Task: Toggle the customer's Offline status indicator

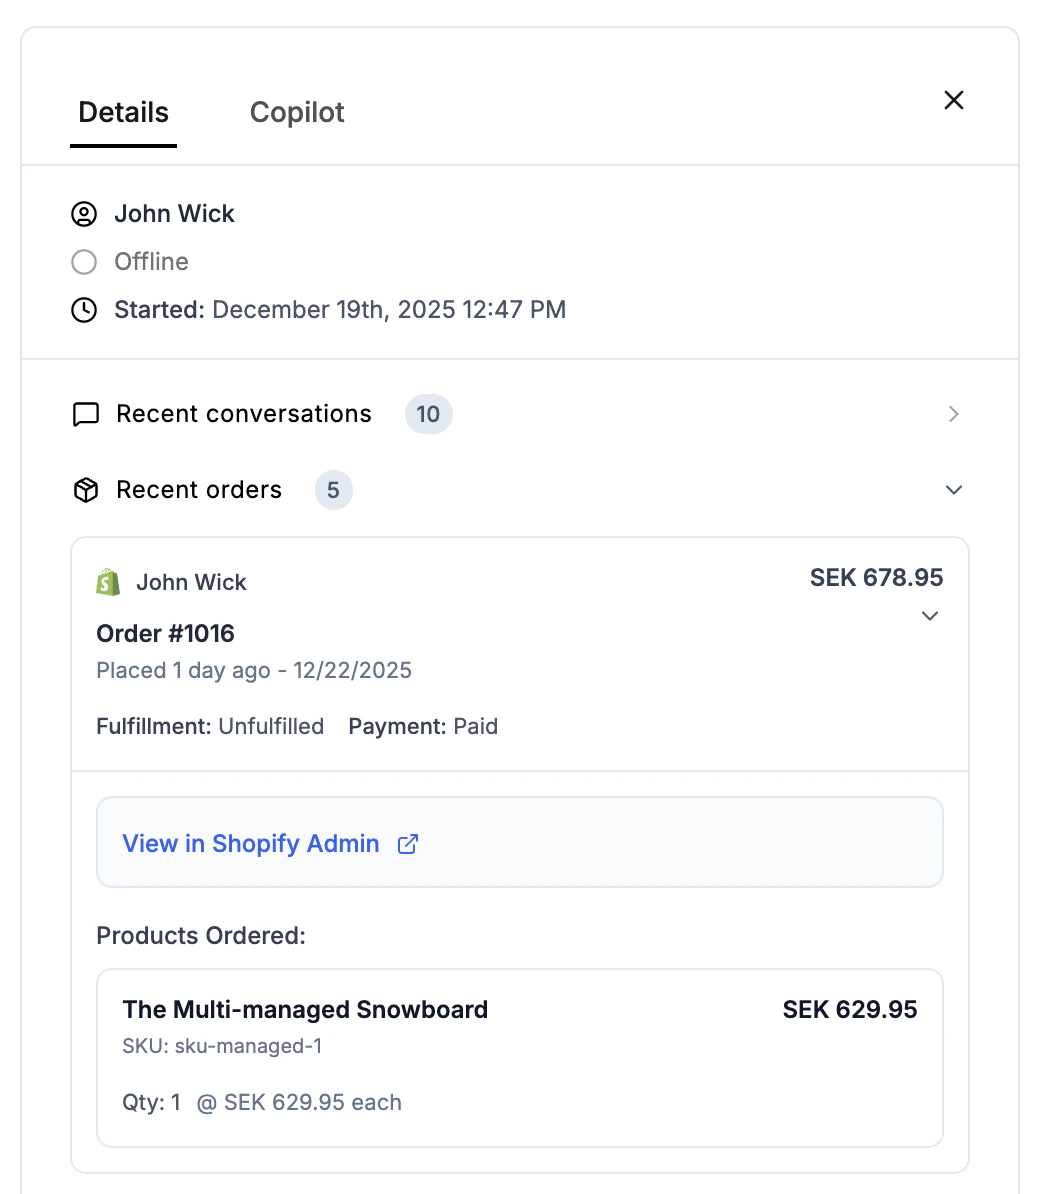Action: tap(84, 261)
